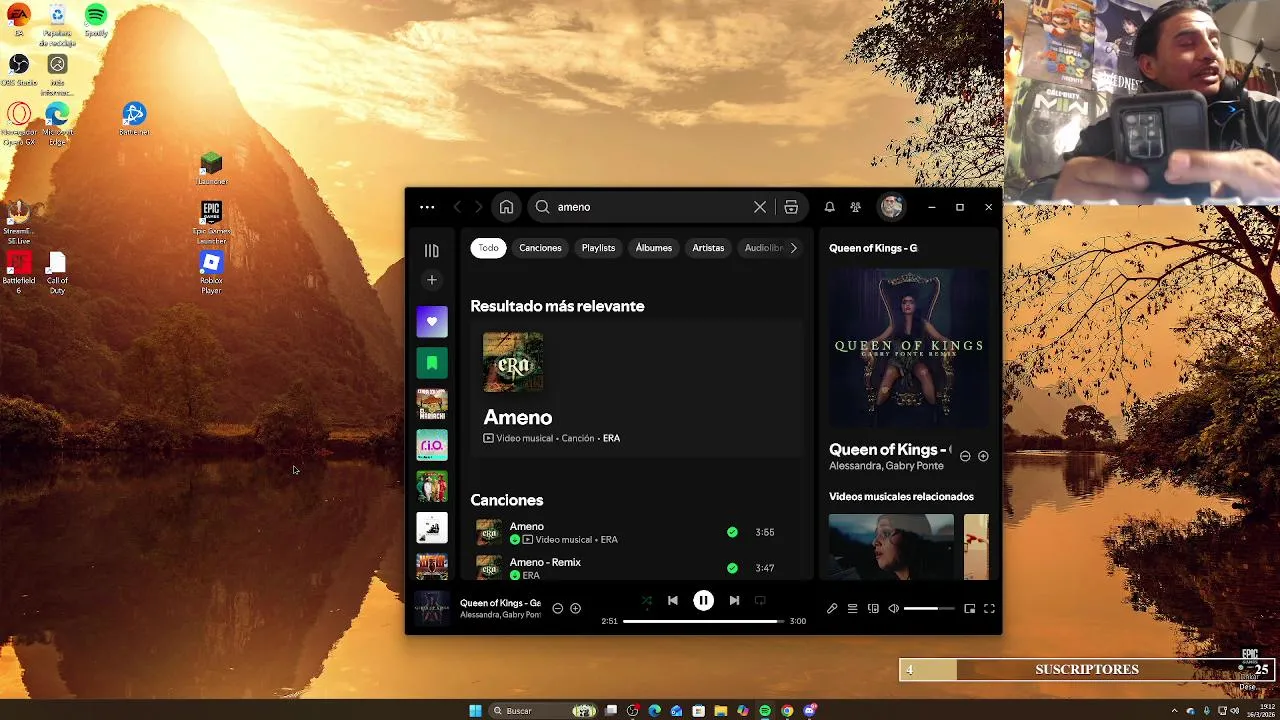Adjust the Spotify volume slider

(x=929, y=609)
